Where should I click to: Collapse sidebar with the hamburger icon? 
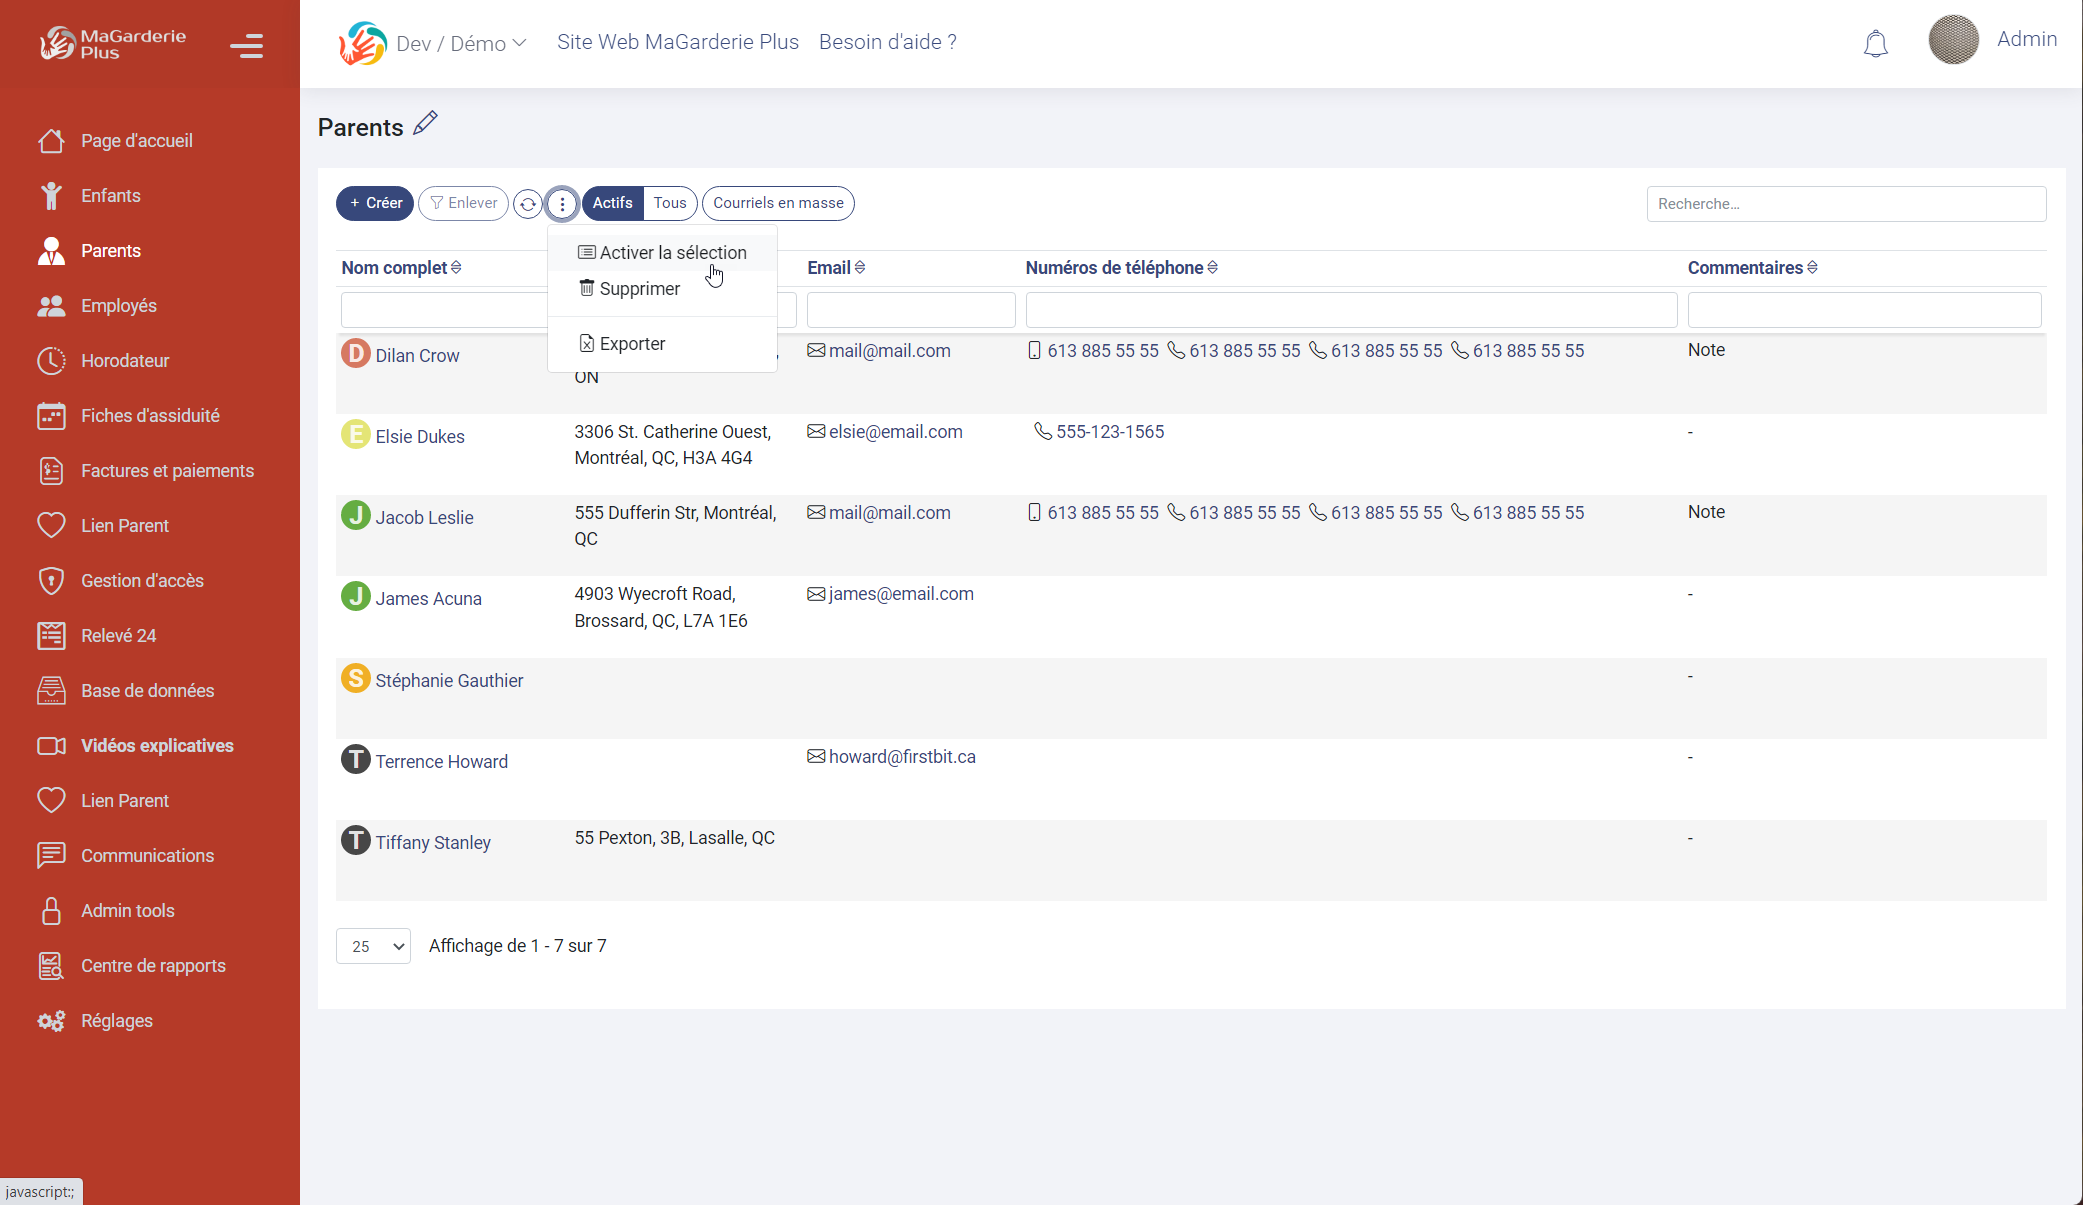point(246,46)
